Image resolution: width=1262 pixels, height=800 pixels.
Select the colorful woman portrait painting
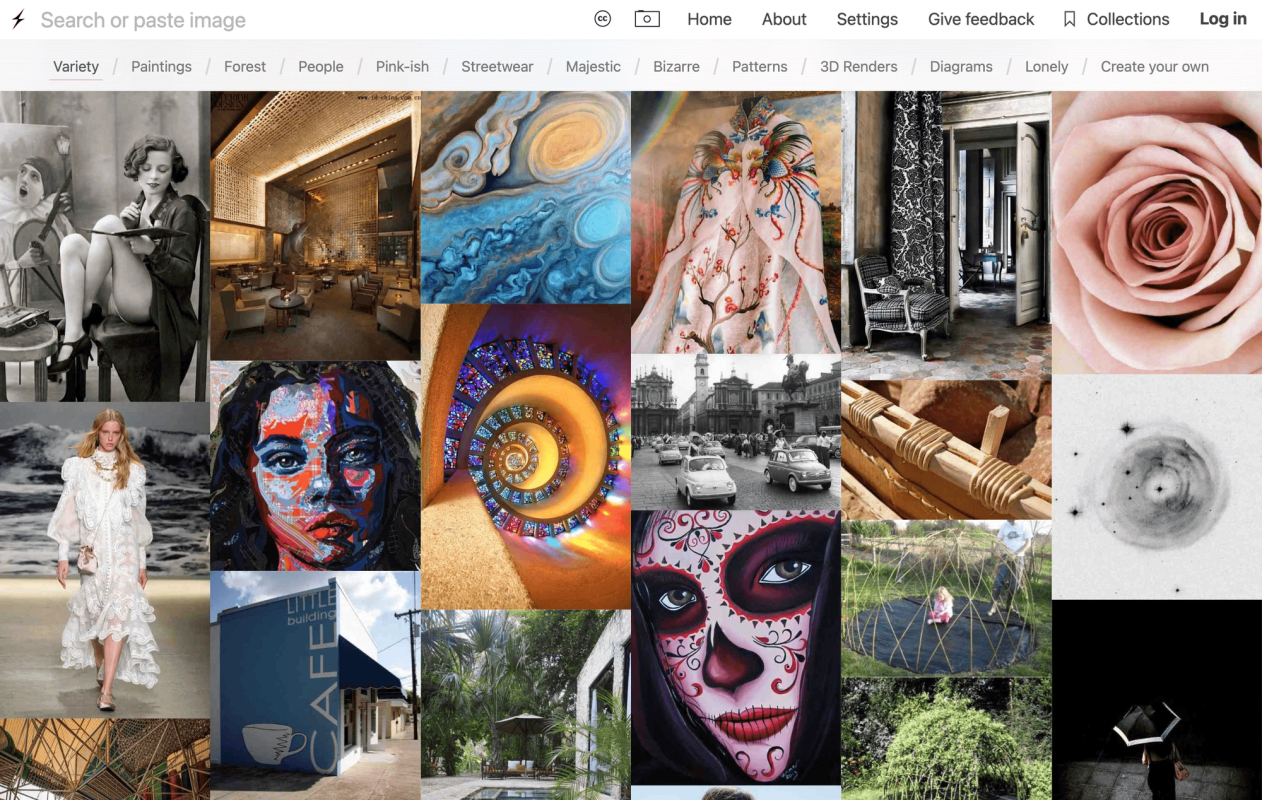pos(315,466)
